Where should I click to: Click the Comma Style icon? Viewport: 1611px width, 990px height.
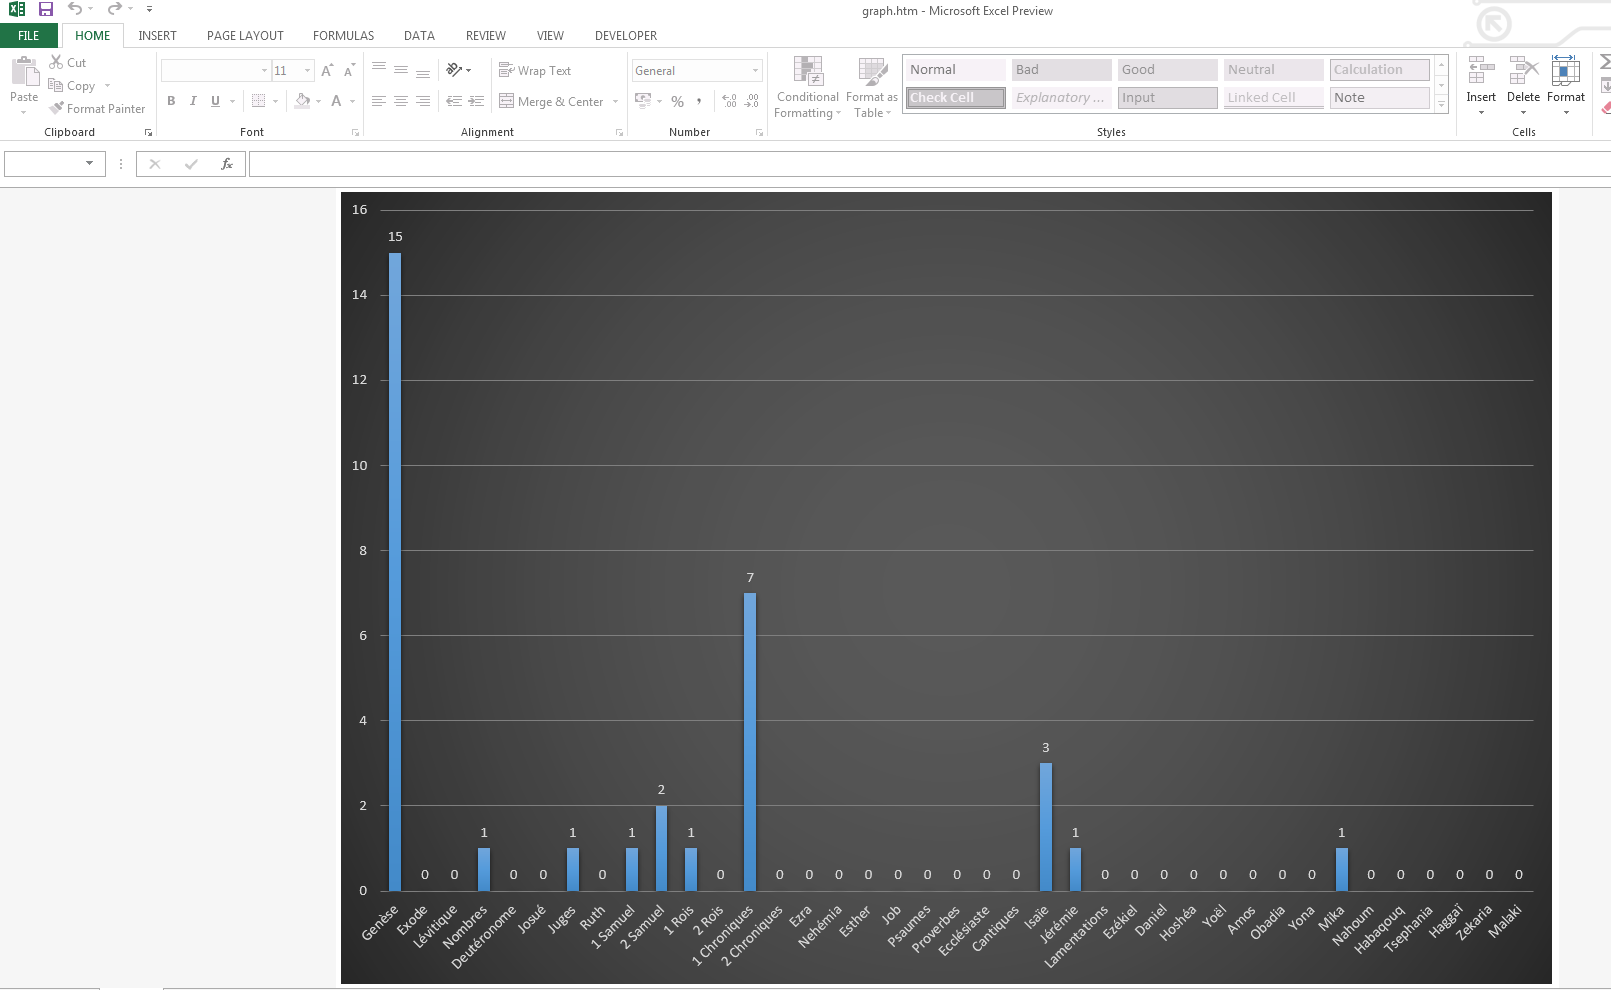click(699, 101)
